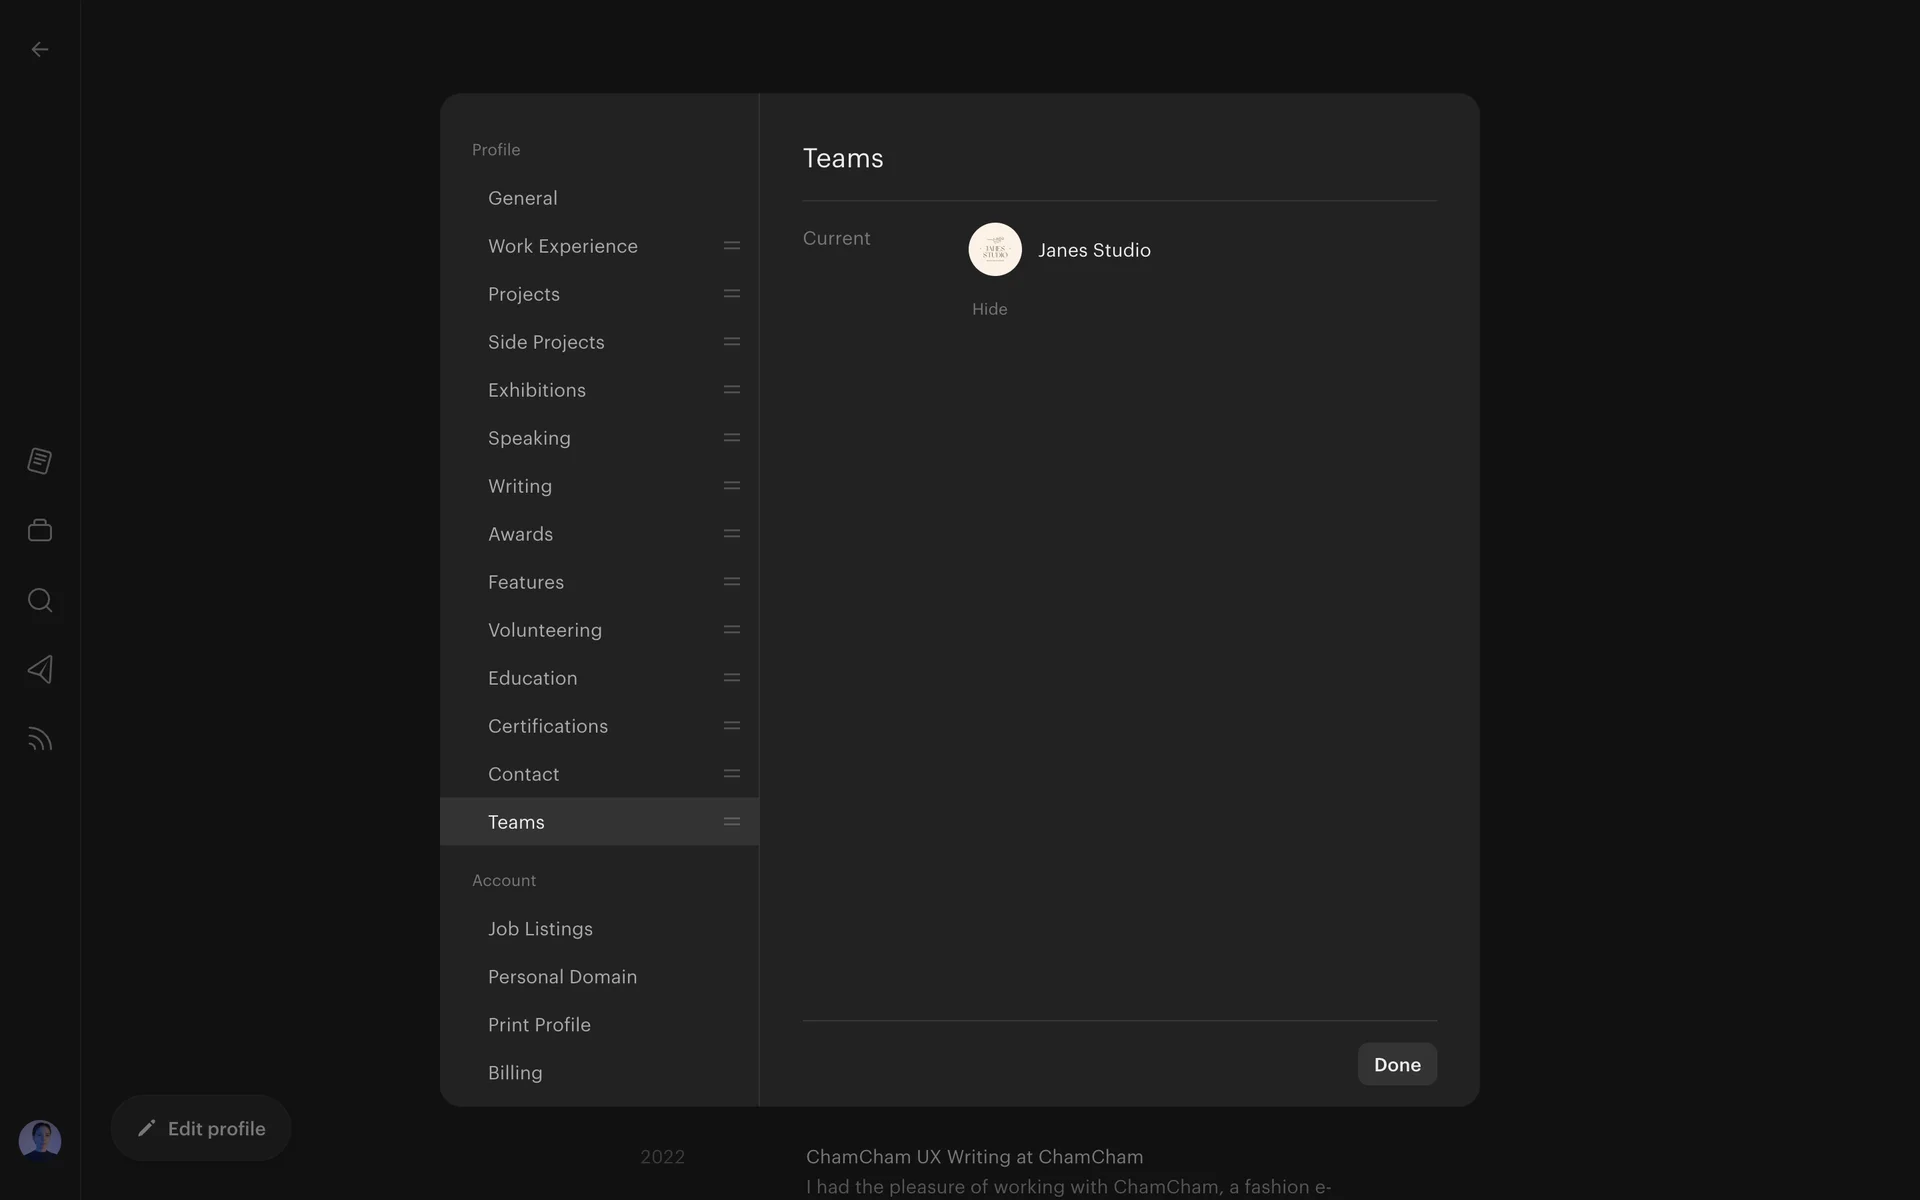Open the feed RSS icon

[x=40, y=739]
